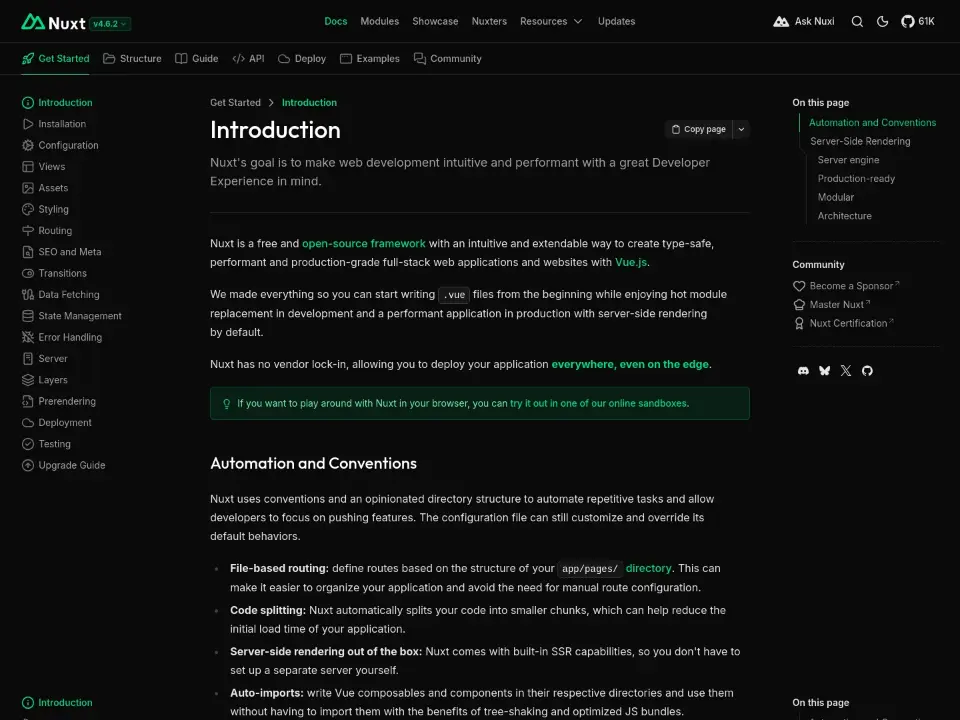
Task: Follow the everywhere, even on the edge link
Action: pyautogui.click(x=630, y=364)
